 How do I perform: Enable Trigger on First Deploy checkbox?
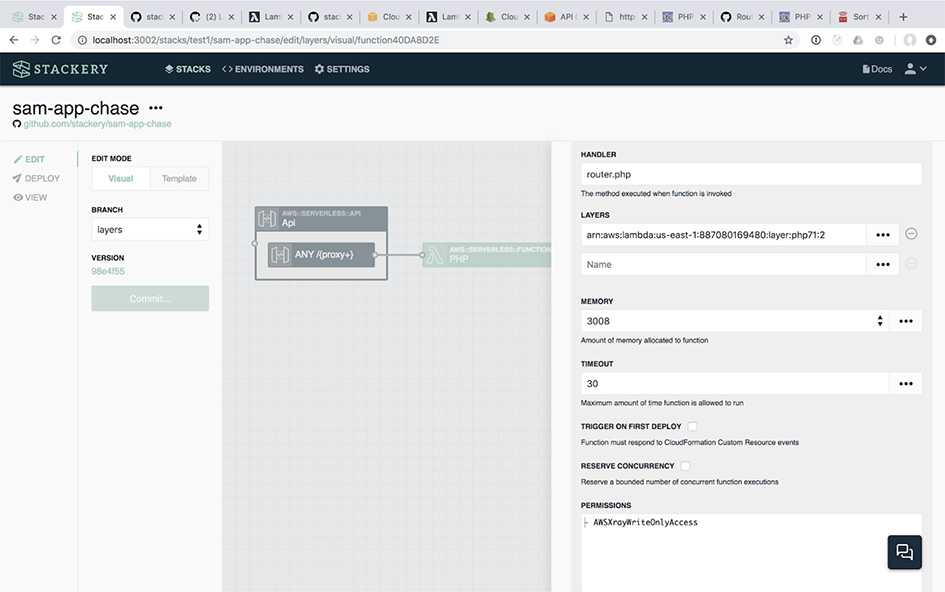692,426
